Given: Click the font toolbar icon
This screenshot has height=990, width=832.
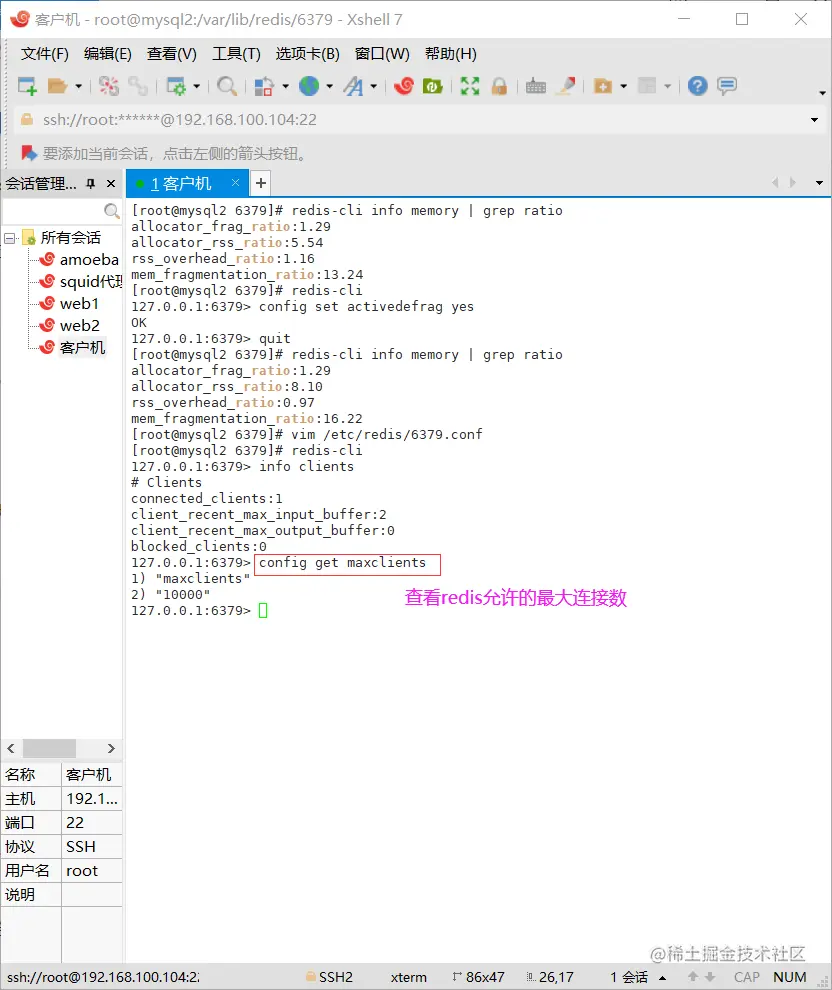Looking at the screenshot, I should click(354, 86).
